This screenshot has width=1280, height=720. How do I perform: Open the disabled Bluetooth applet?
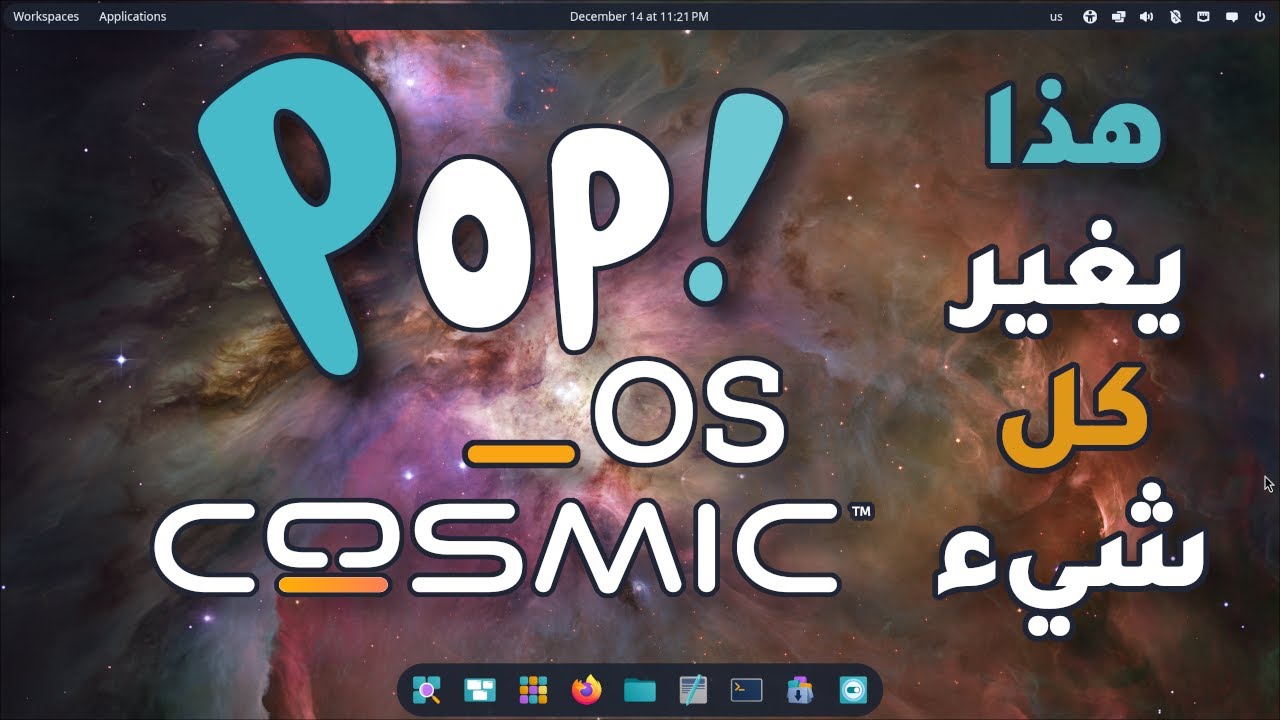1176,16
